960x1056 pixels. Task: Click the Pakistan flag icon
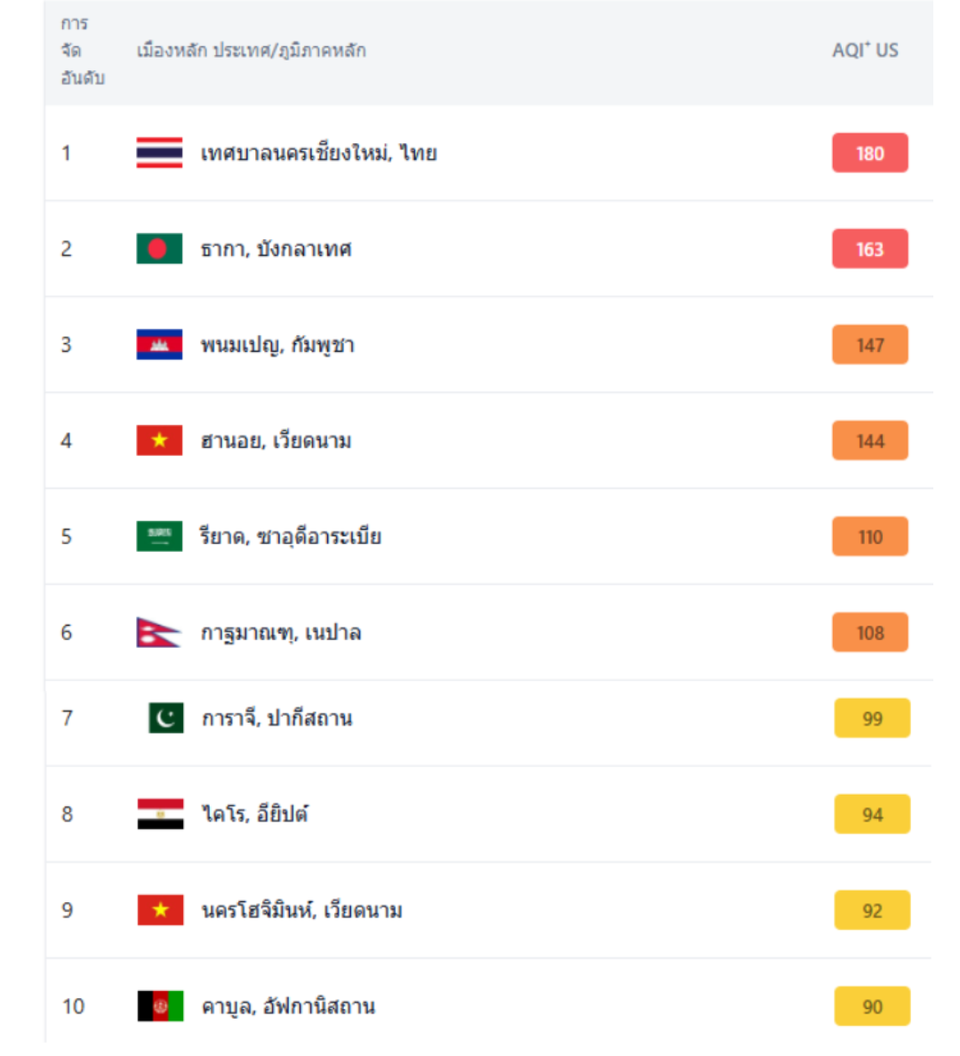(166, 718)
